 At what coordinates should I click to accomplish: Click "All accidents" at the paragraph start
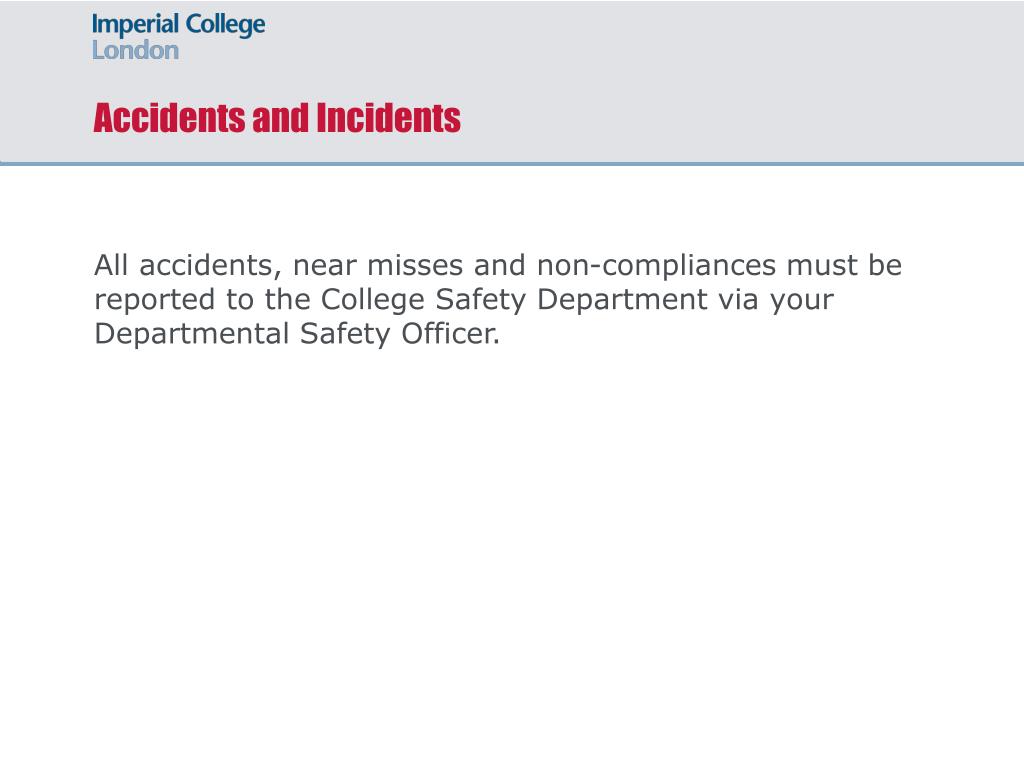tap(184, 265)
